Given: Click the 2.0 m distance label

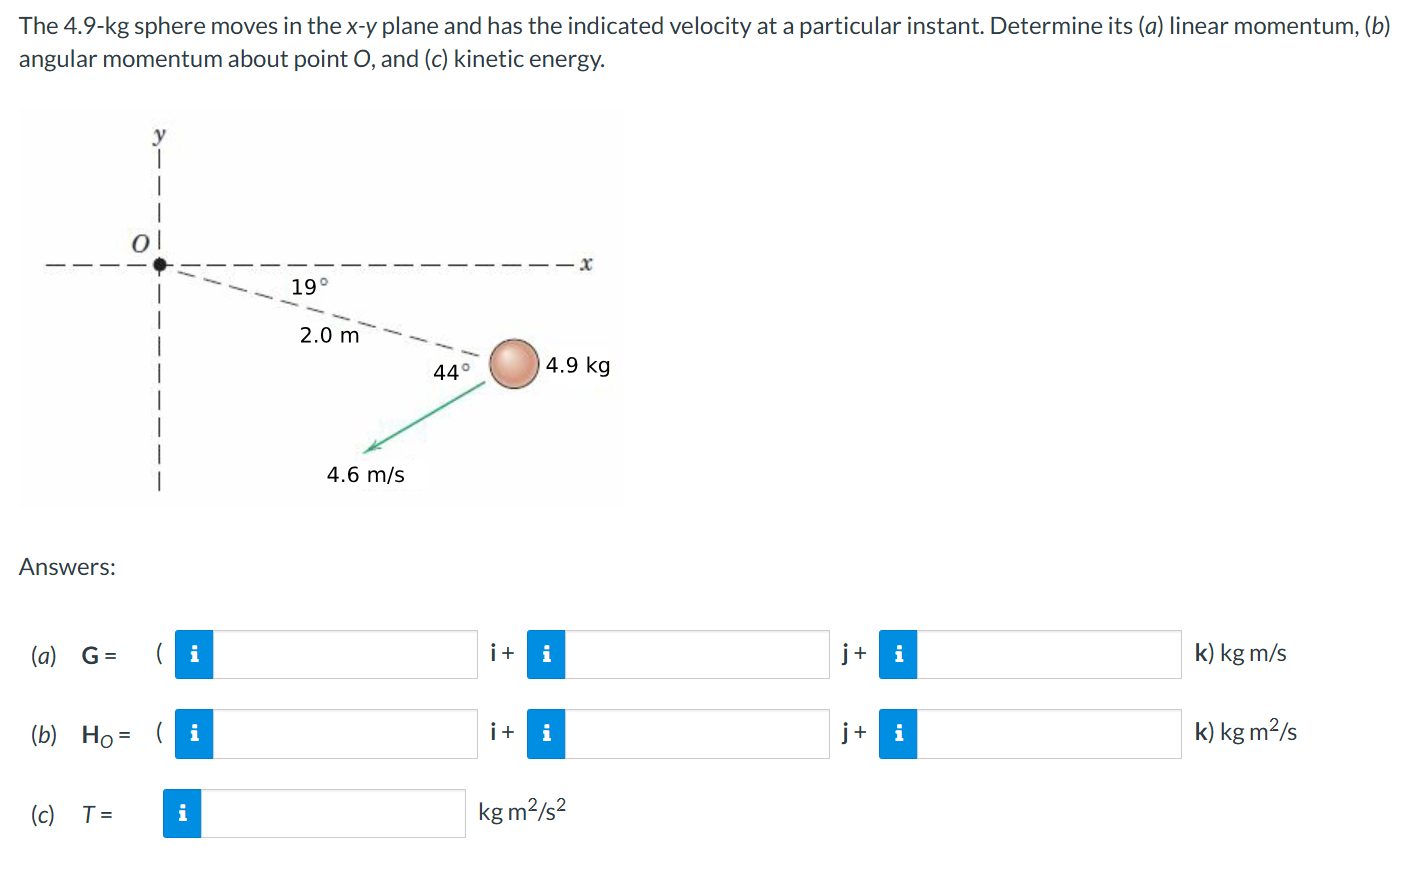Looking at the screenshot, I should coord(329,335).
